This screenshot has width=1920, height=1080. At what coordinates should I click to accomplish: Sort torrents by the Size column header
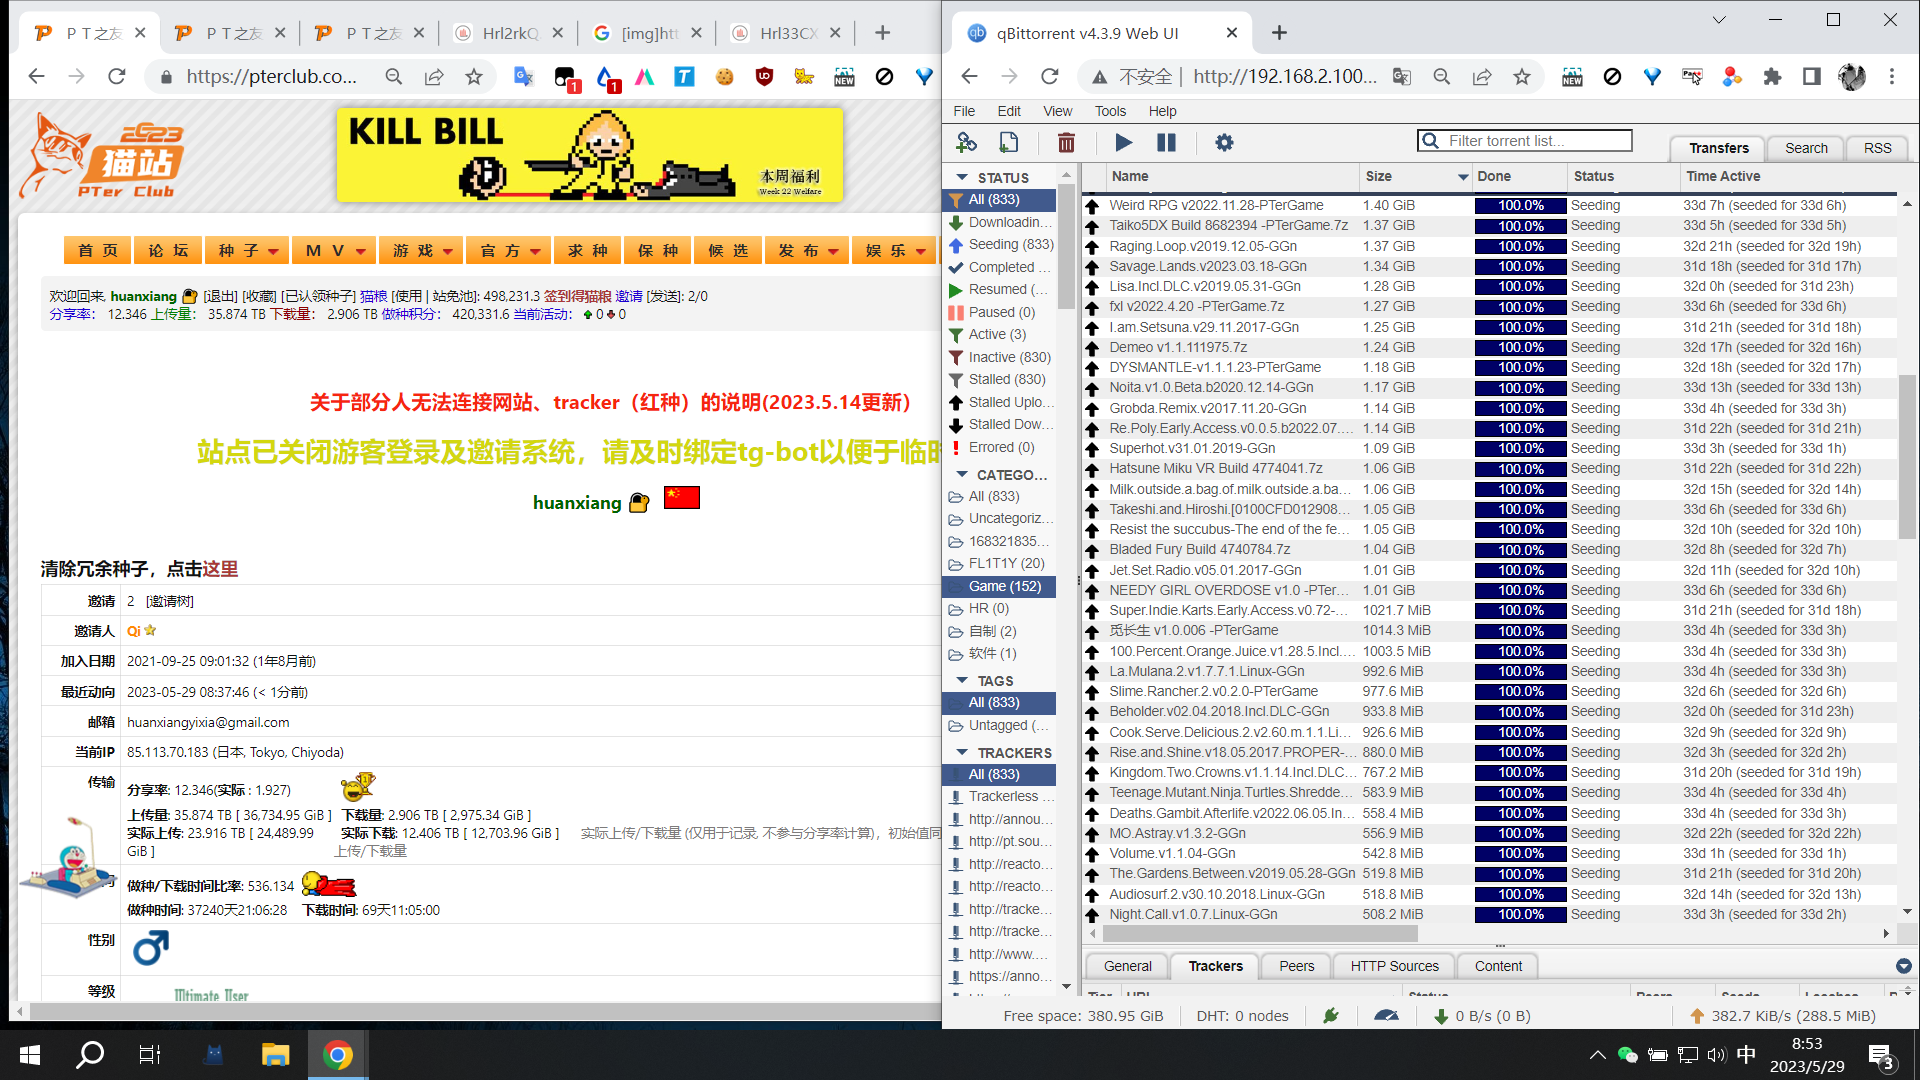pyautogui.click(x=1379, y=176)
